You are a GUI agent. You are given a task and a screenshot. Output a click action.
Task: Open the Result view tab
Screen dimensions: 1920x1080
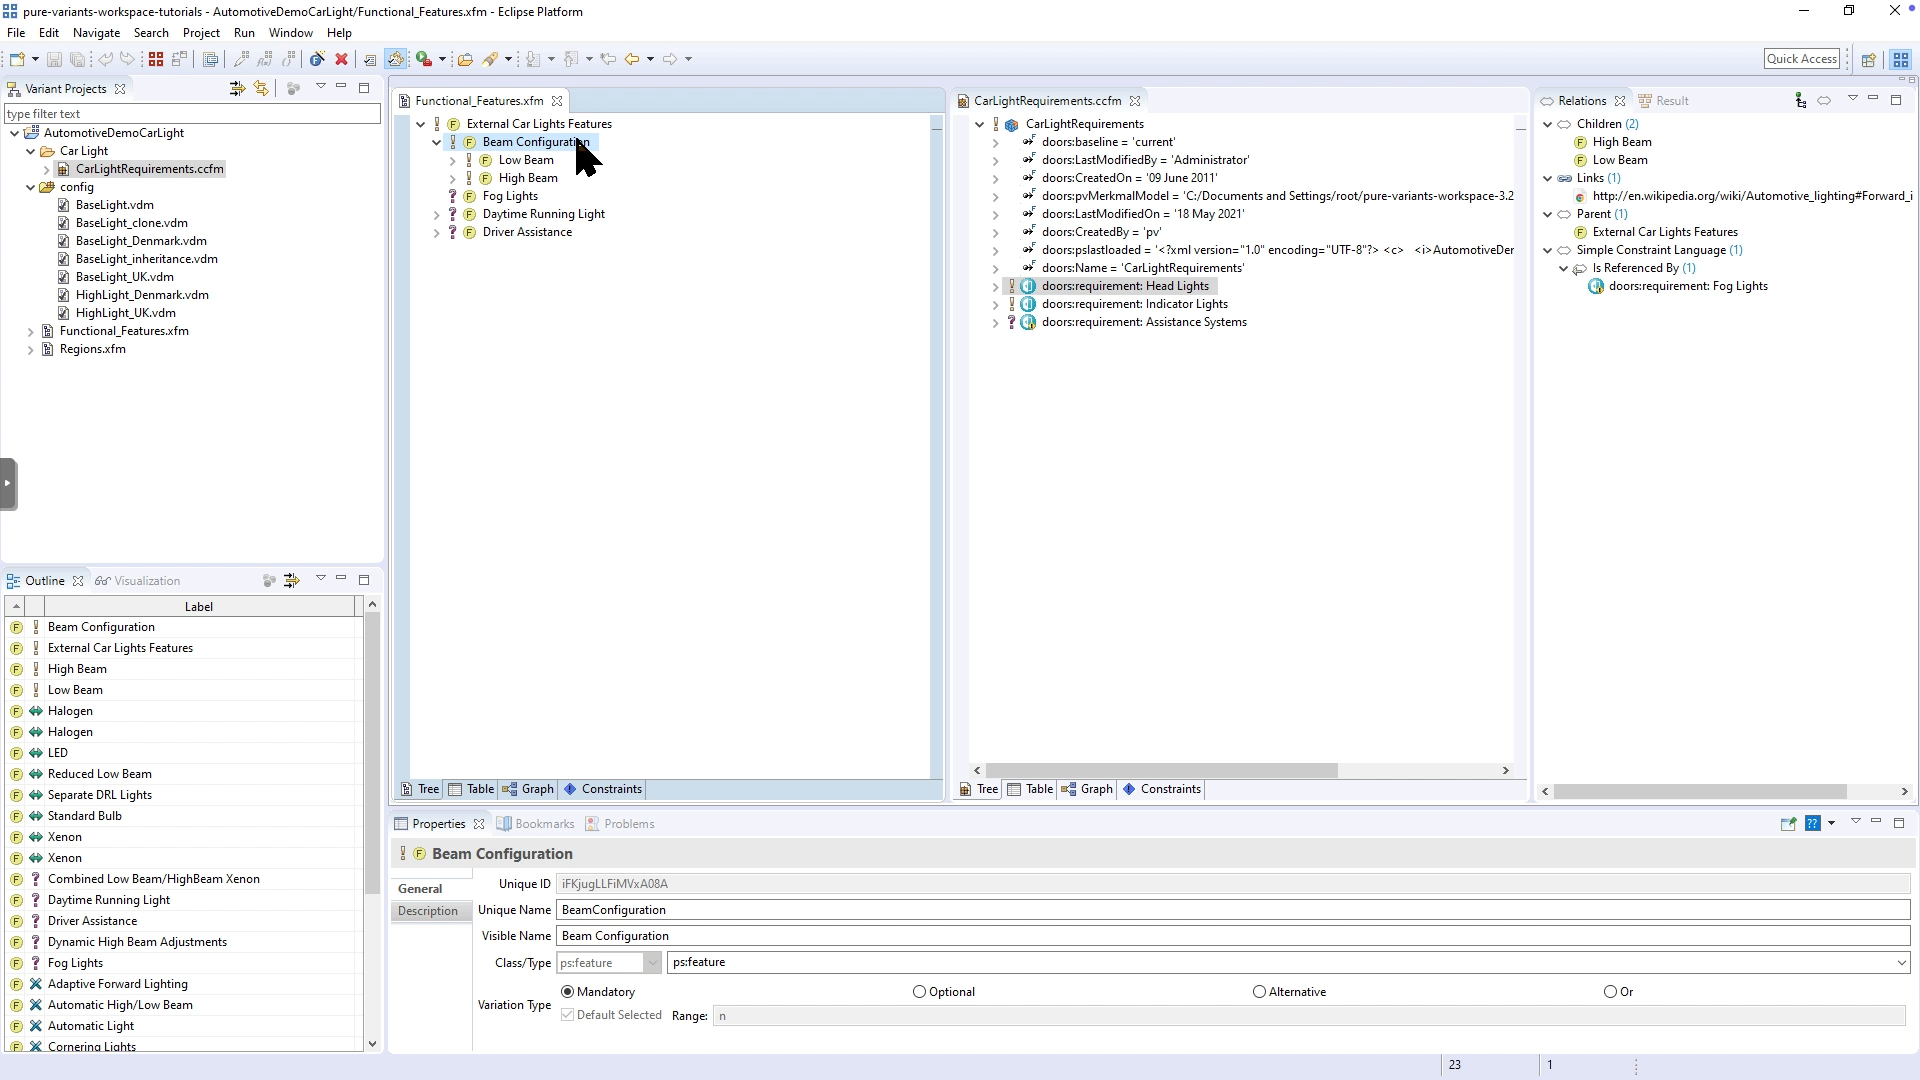coord(1663,101)
